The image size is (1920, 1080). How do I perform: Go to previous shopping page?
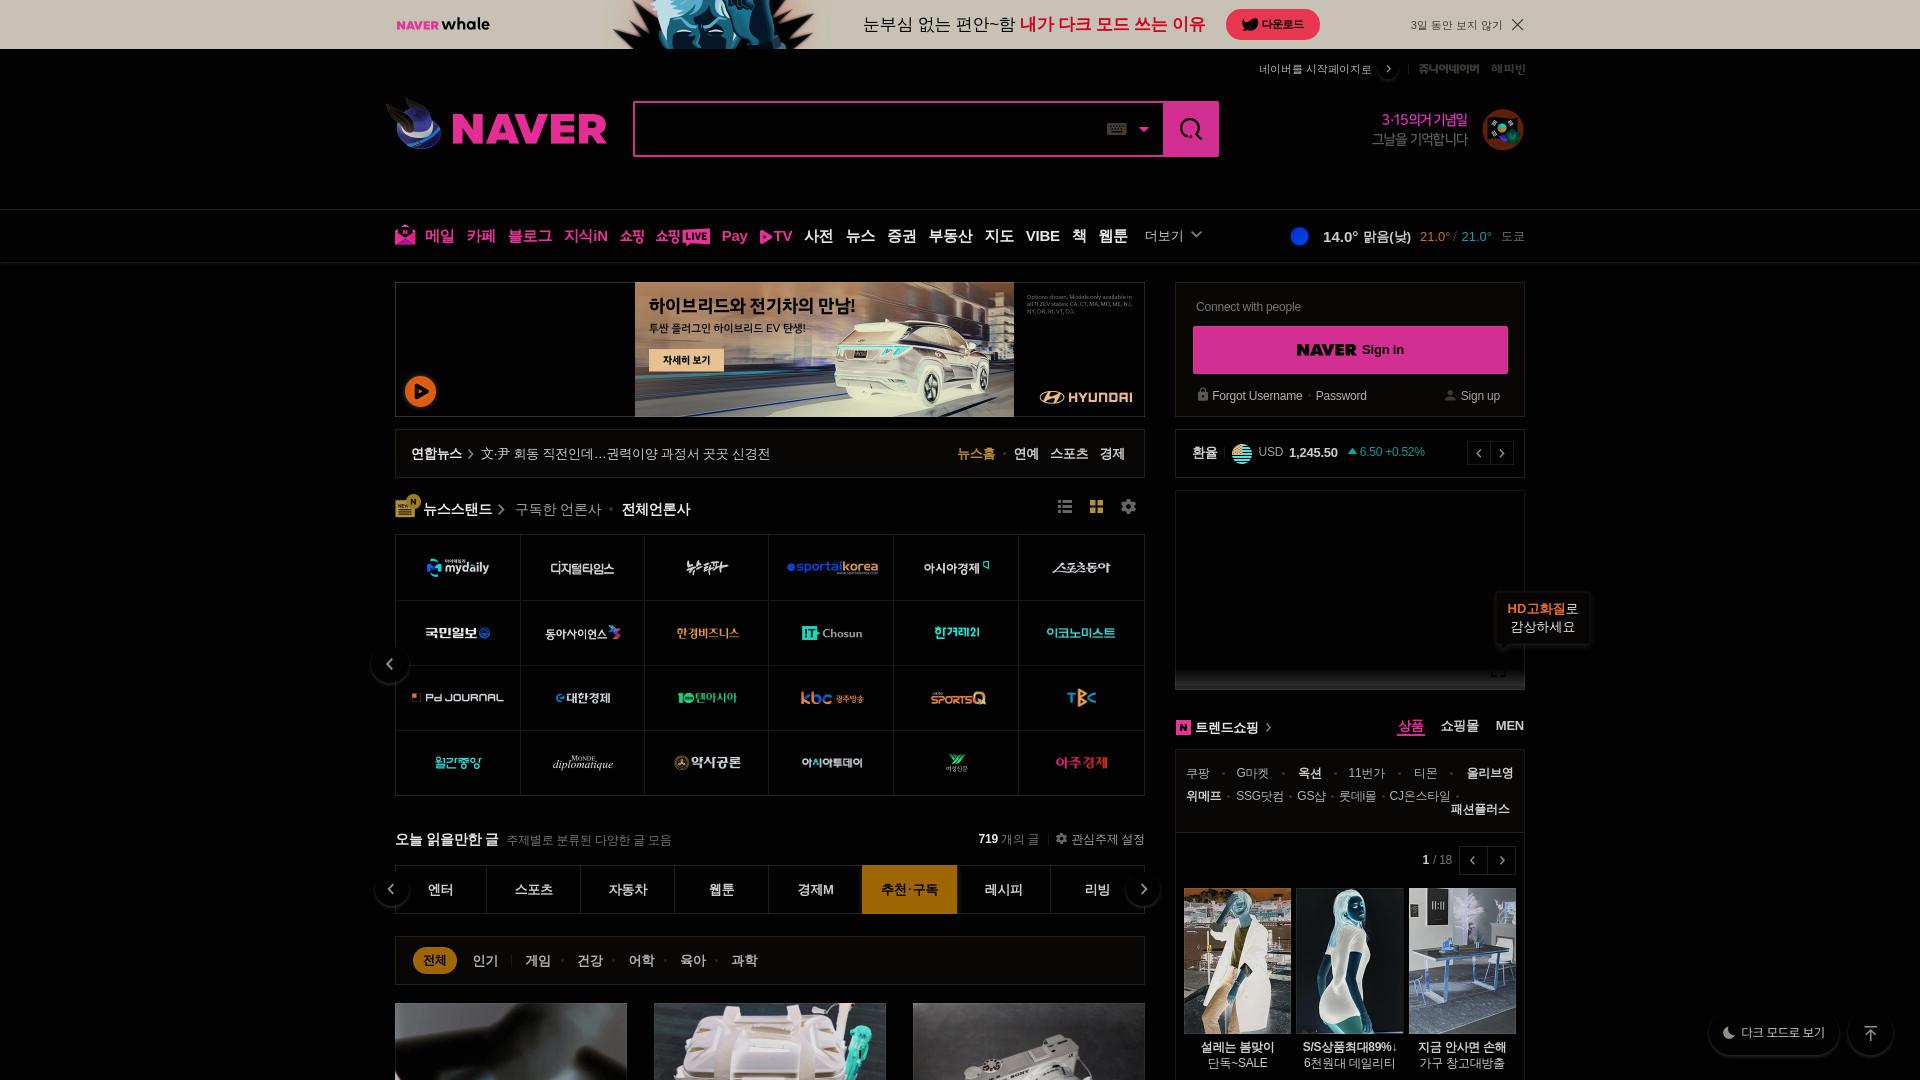point(1473,861)
